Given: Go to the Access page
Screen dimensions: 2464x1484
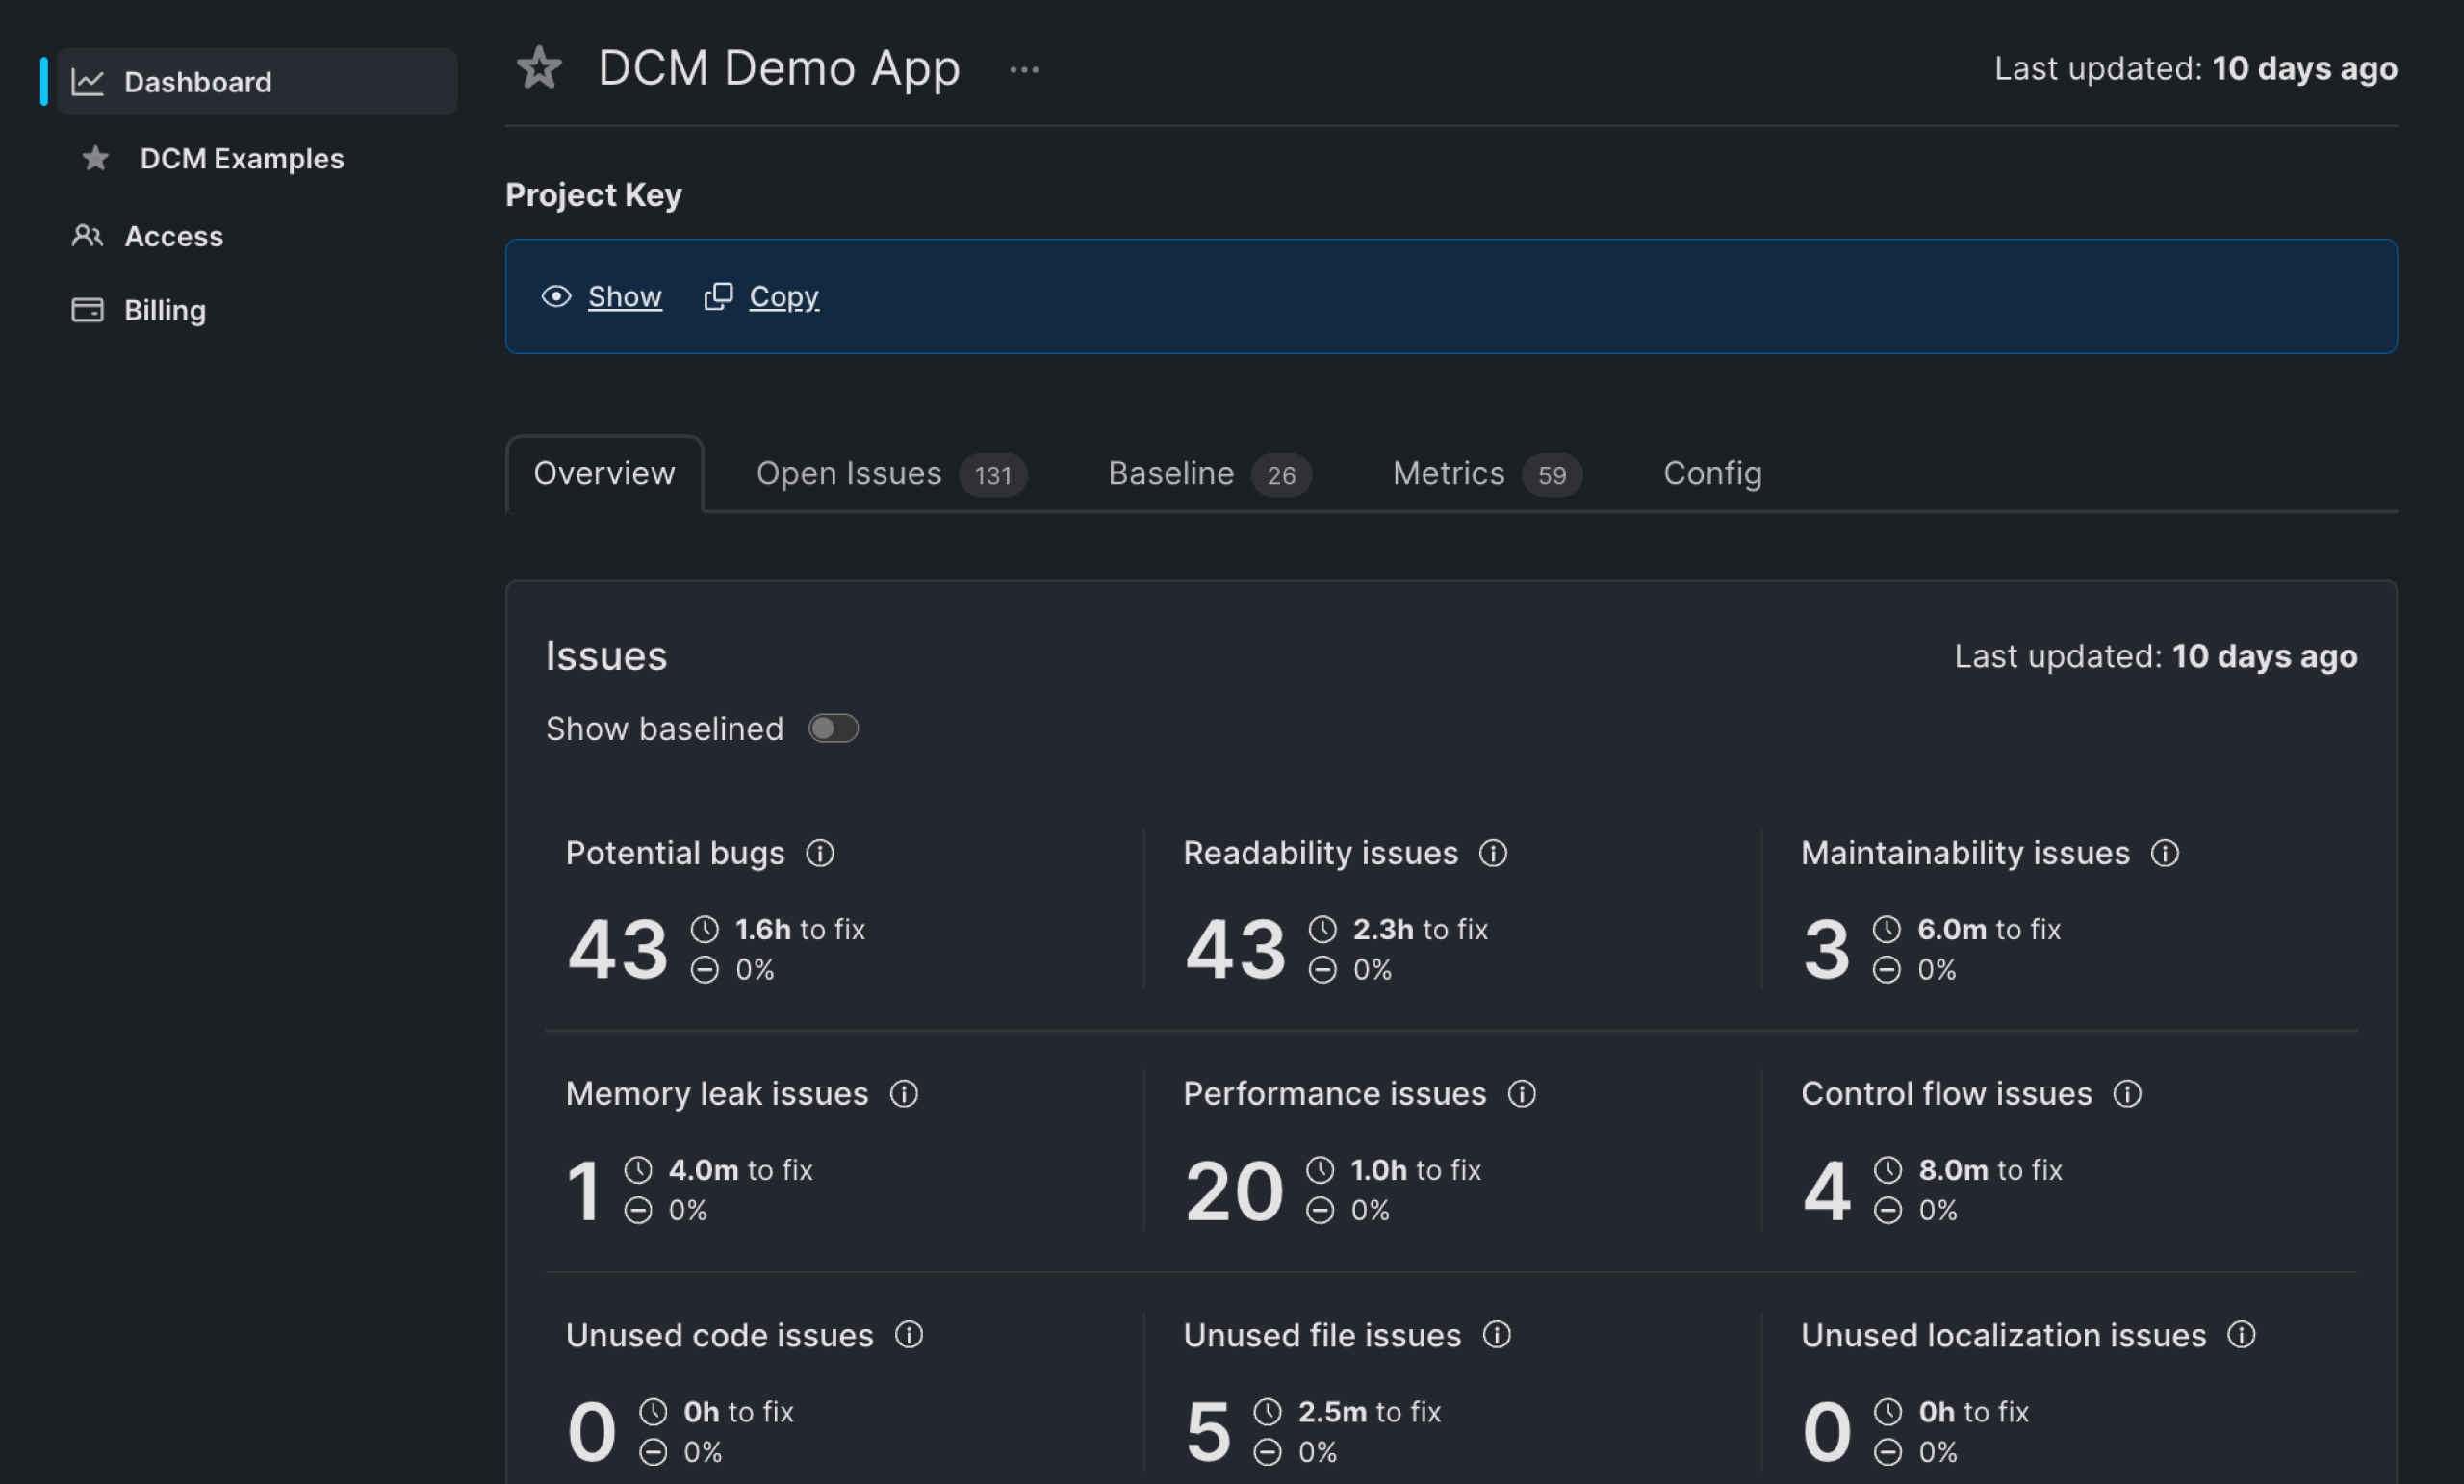Looking at the screenshot, I should click(x=174, y=237).
